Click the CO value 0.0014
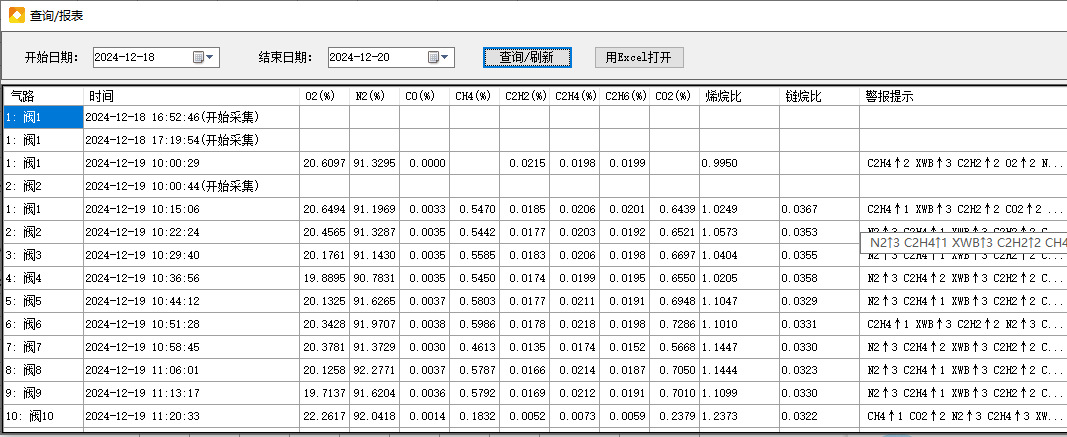Image resolution: width=1067 pixels, height=437 pixels. [425, 416]
